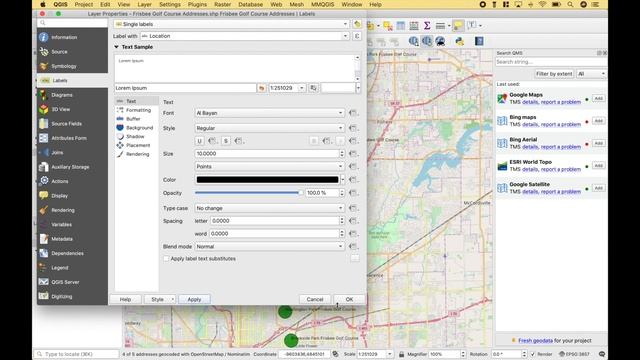Open the Dependencies section

click(72, 253)
